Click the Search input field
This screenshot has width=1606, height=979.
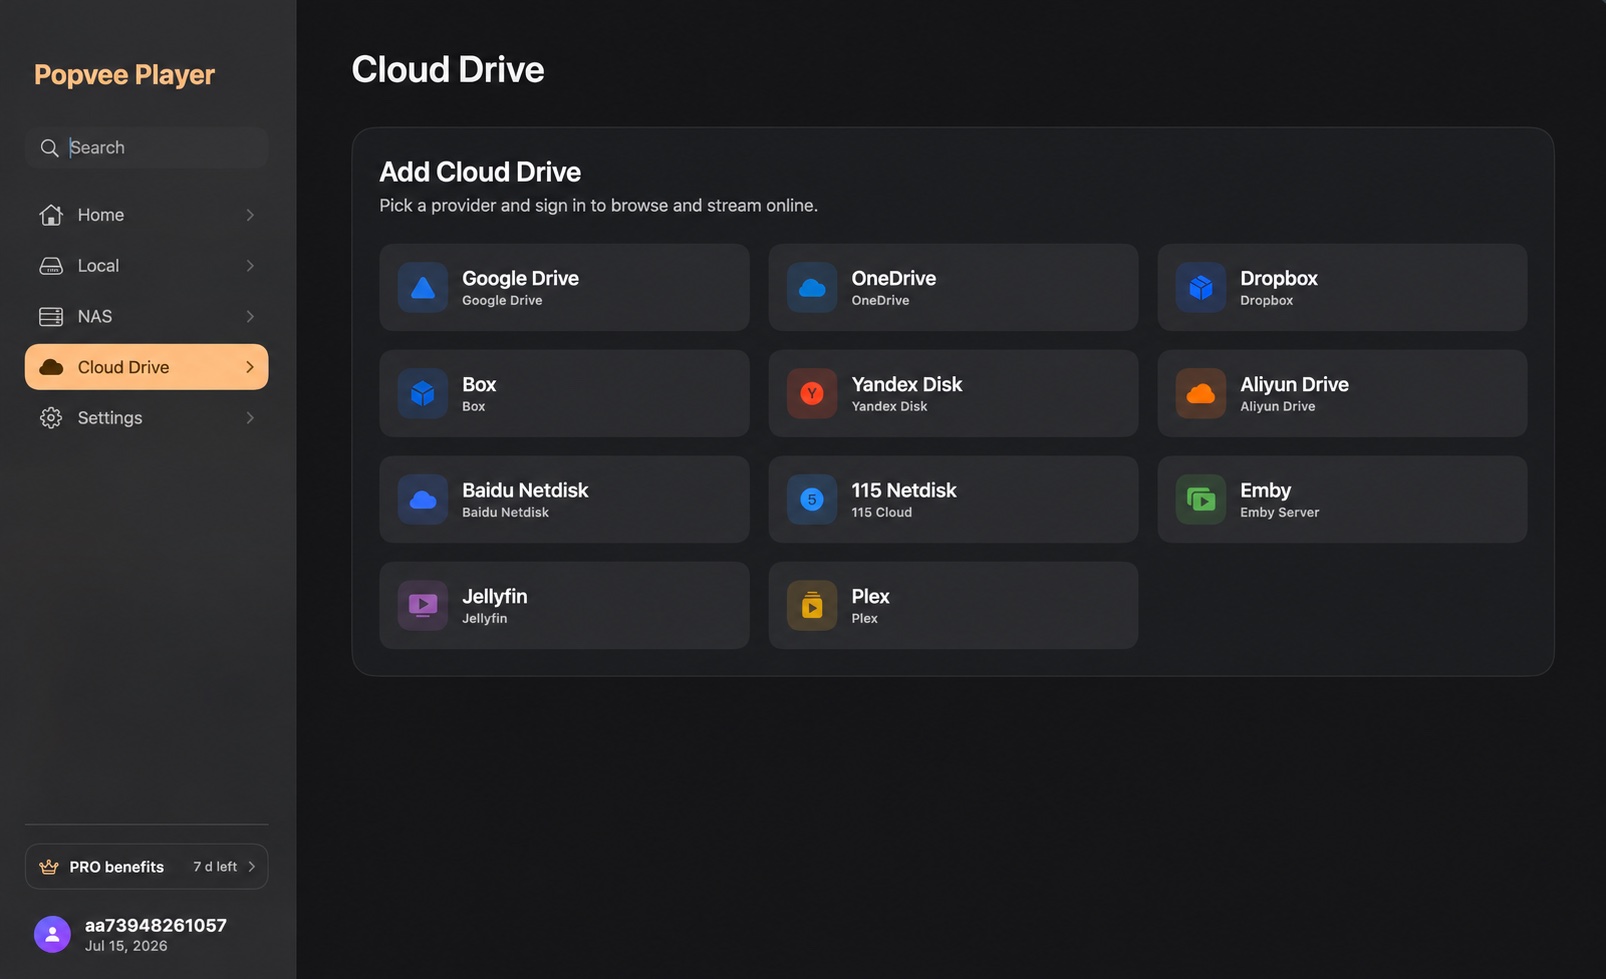[x=147, y=148]
